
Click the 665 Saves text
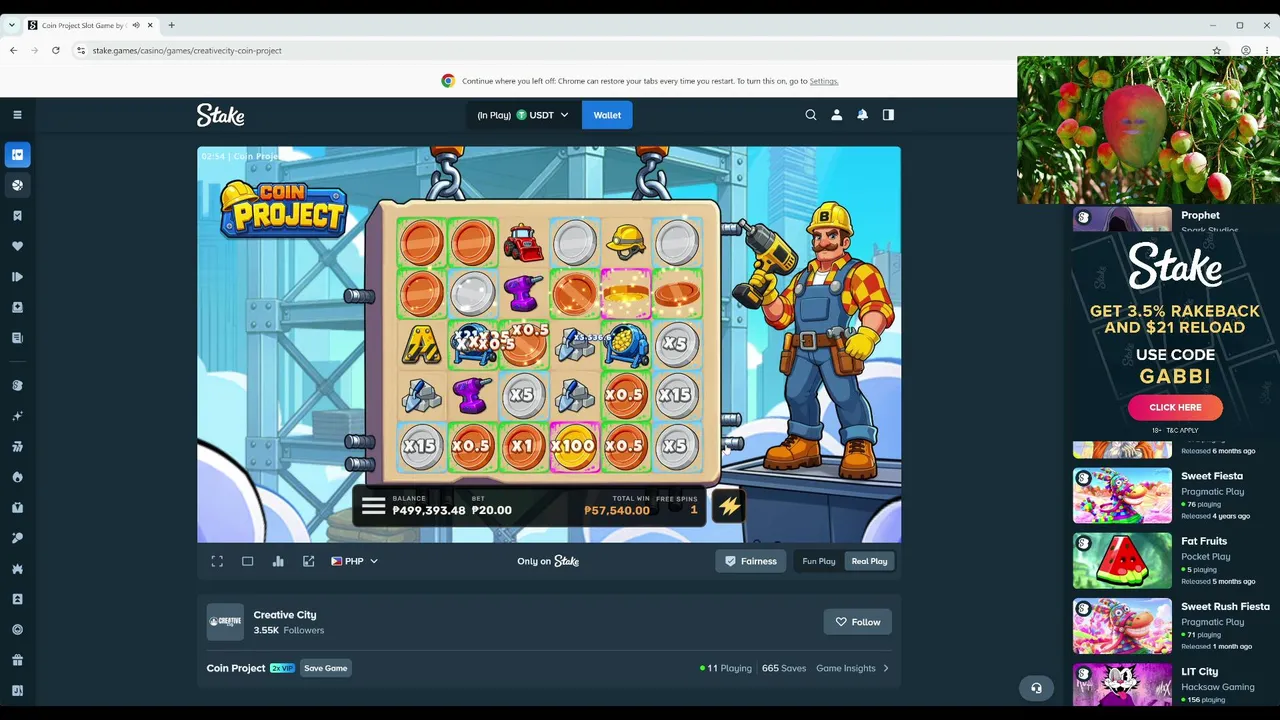[x=784, y=668]
